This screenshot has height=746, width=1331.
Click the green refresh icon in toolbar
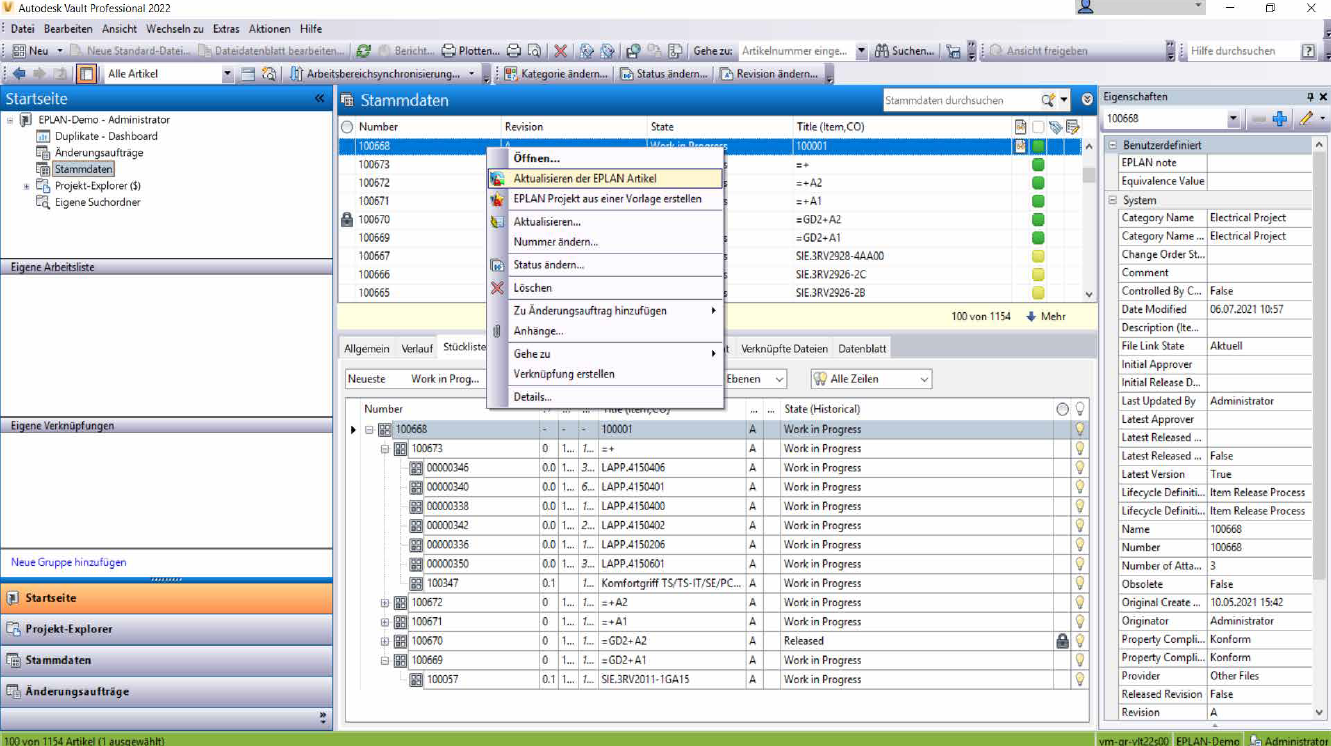click(364, 50)
